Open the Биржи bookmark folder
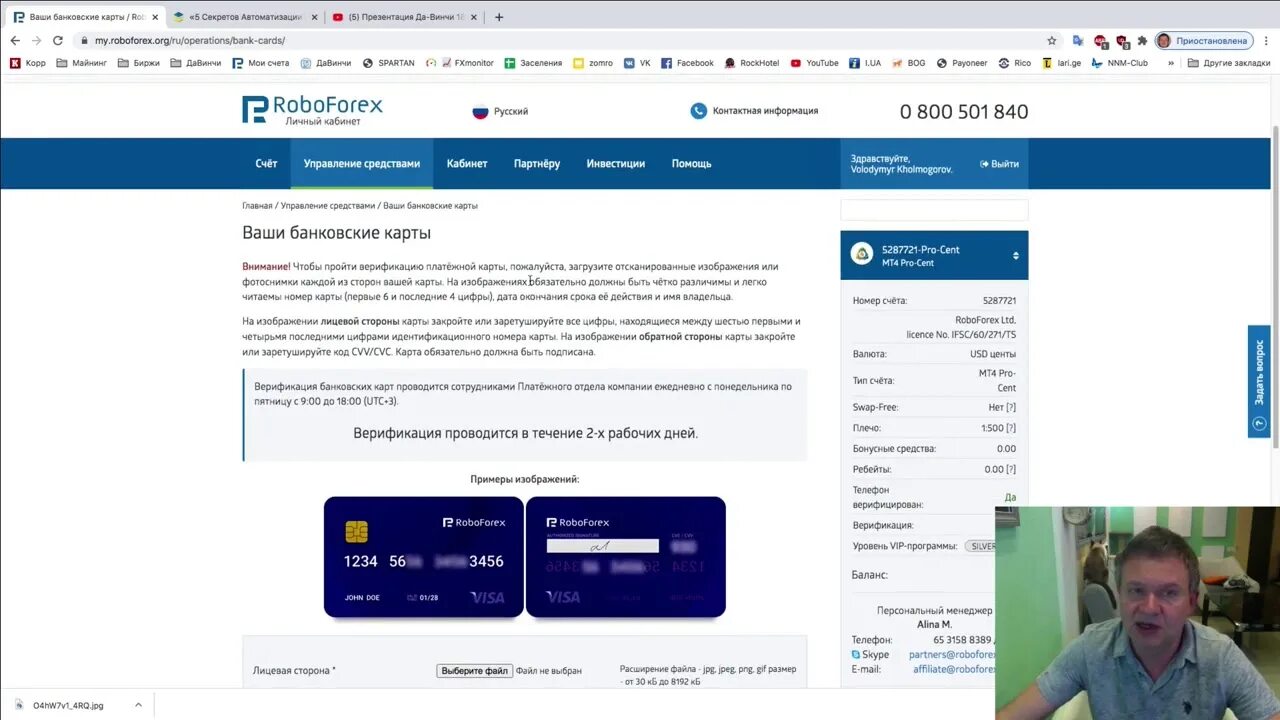 [x=138, y=63]
